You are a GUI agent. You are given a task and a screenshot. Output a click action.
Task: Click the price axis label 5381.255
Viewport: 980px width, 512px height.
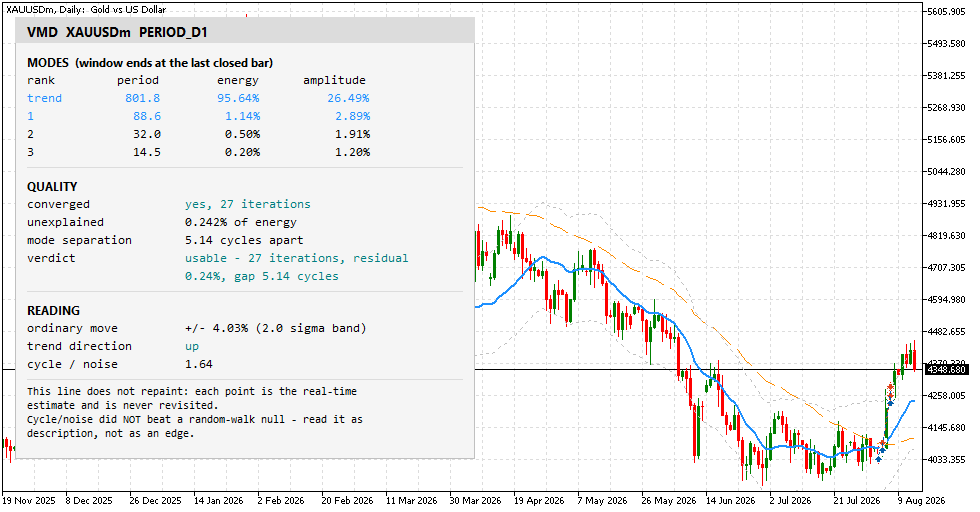click(x=946, y=76)
